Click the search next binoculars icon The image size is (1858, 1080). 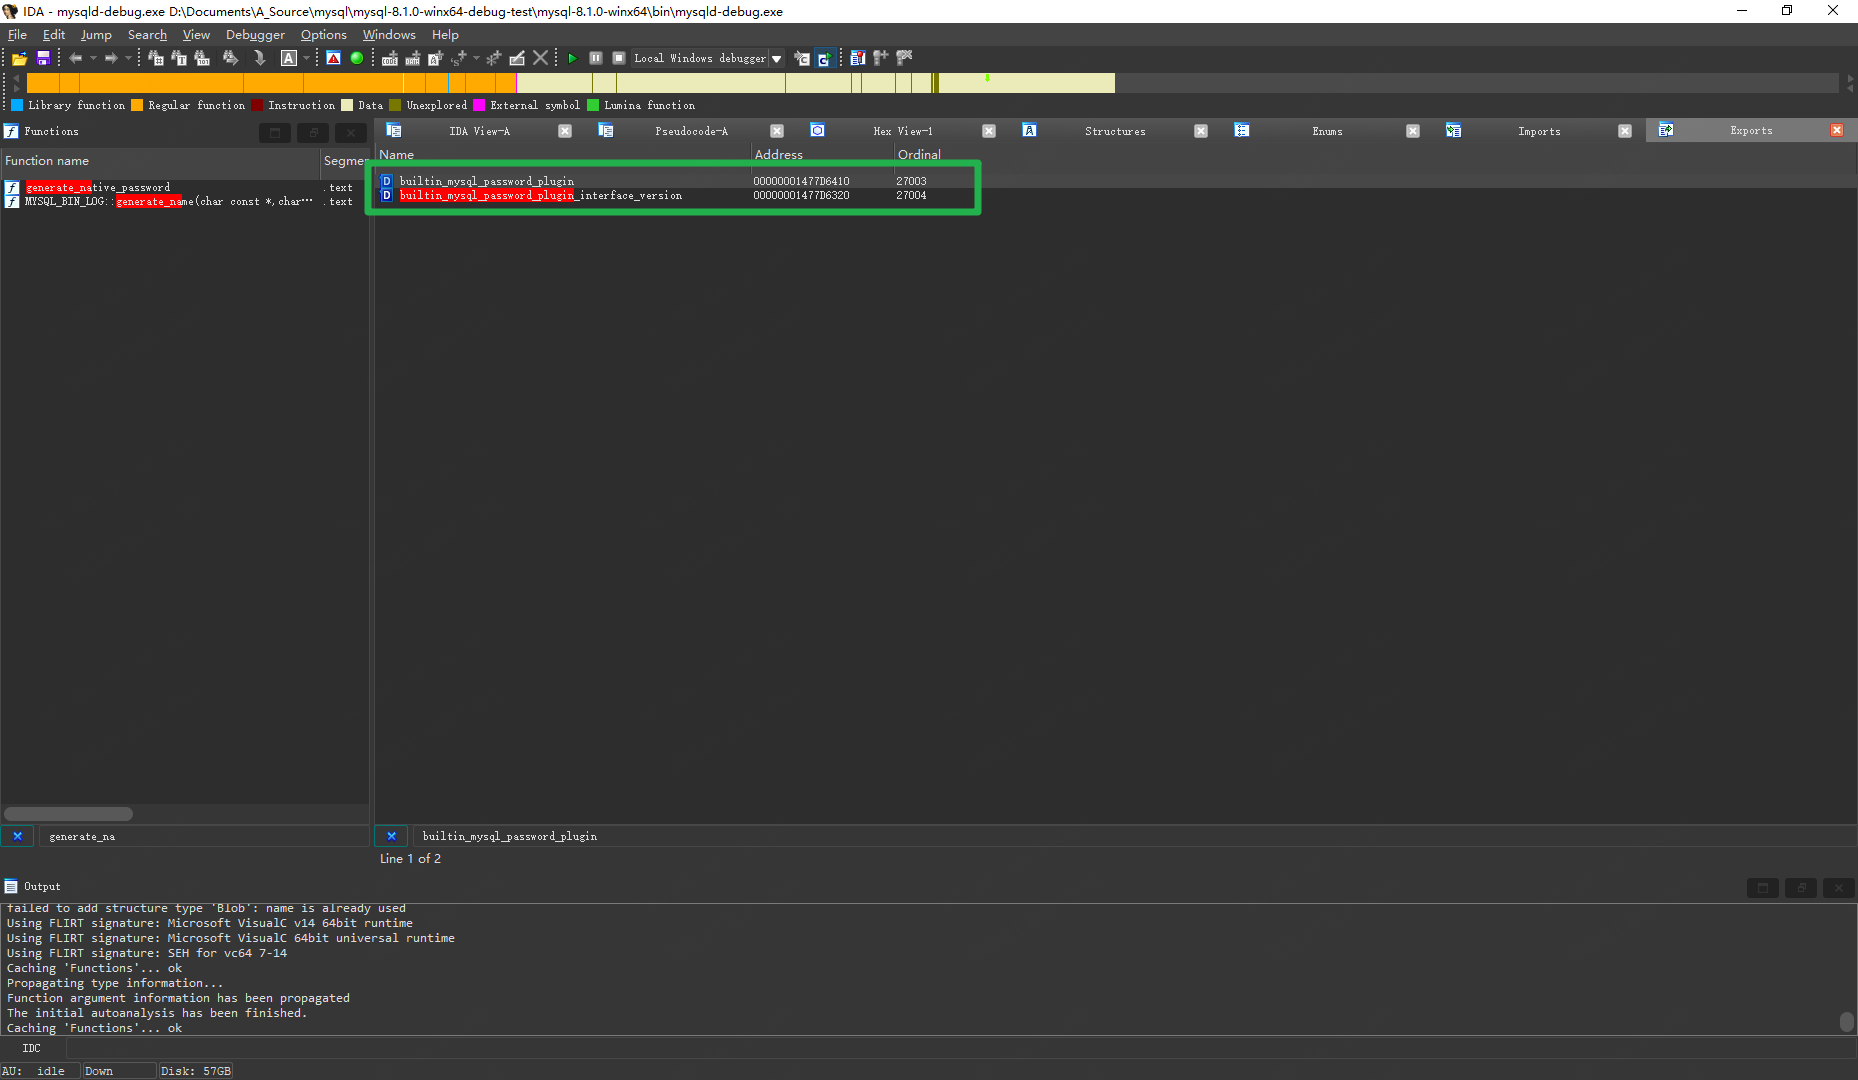[231, 58]
